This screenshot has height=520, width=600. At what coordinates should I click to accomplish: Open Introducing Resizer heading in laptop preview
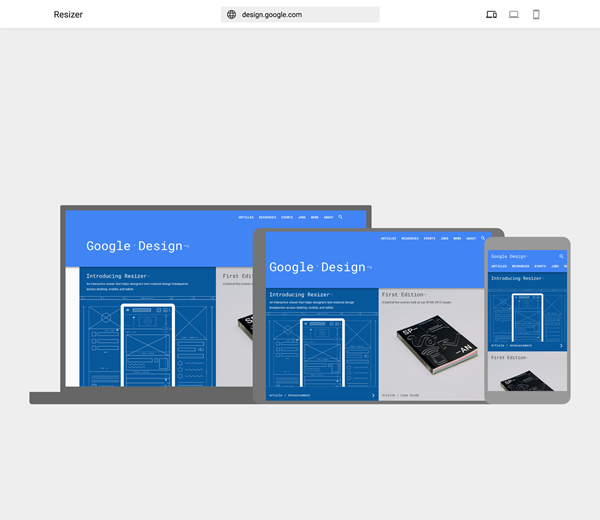117,276
